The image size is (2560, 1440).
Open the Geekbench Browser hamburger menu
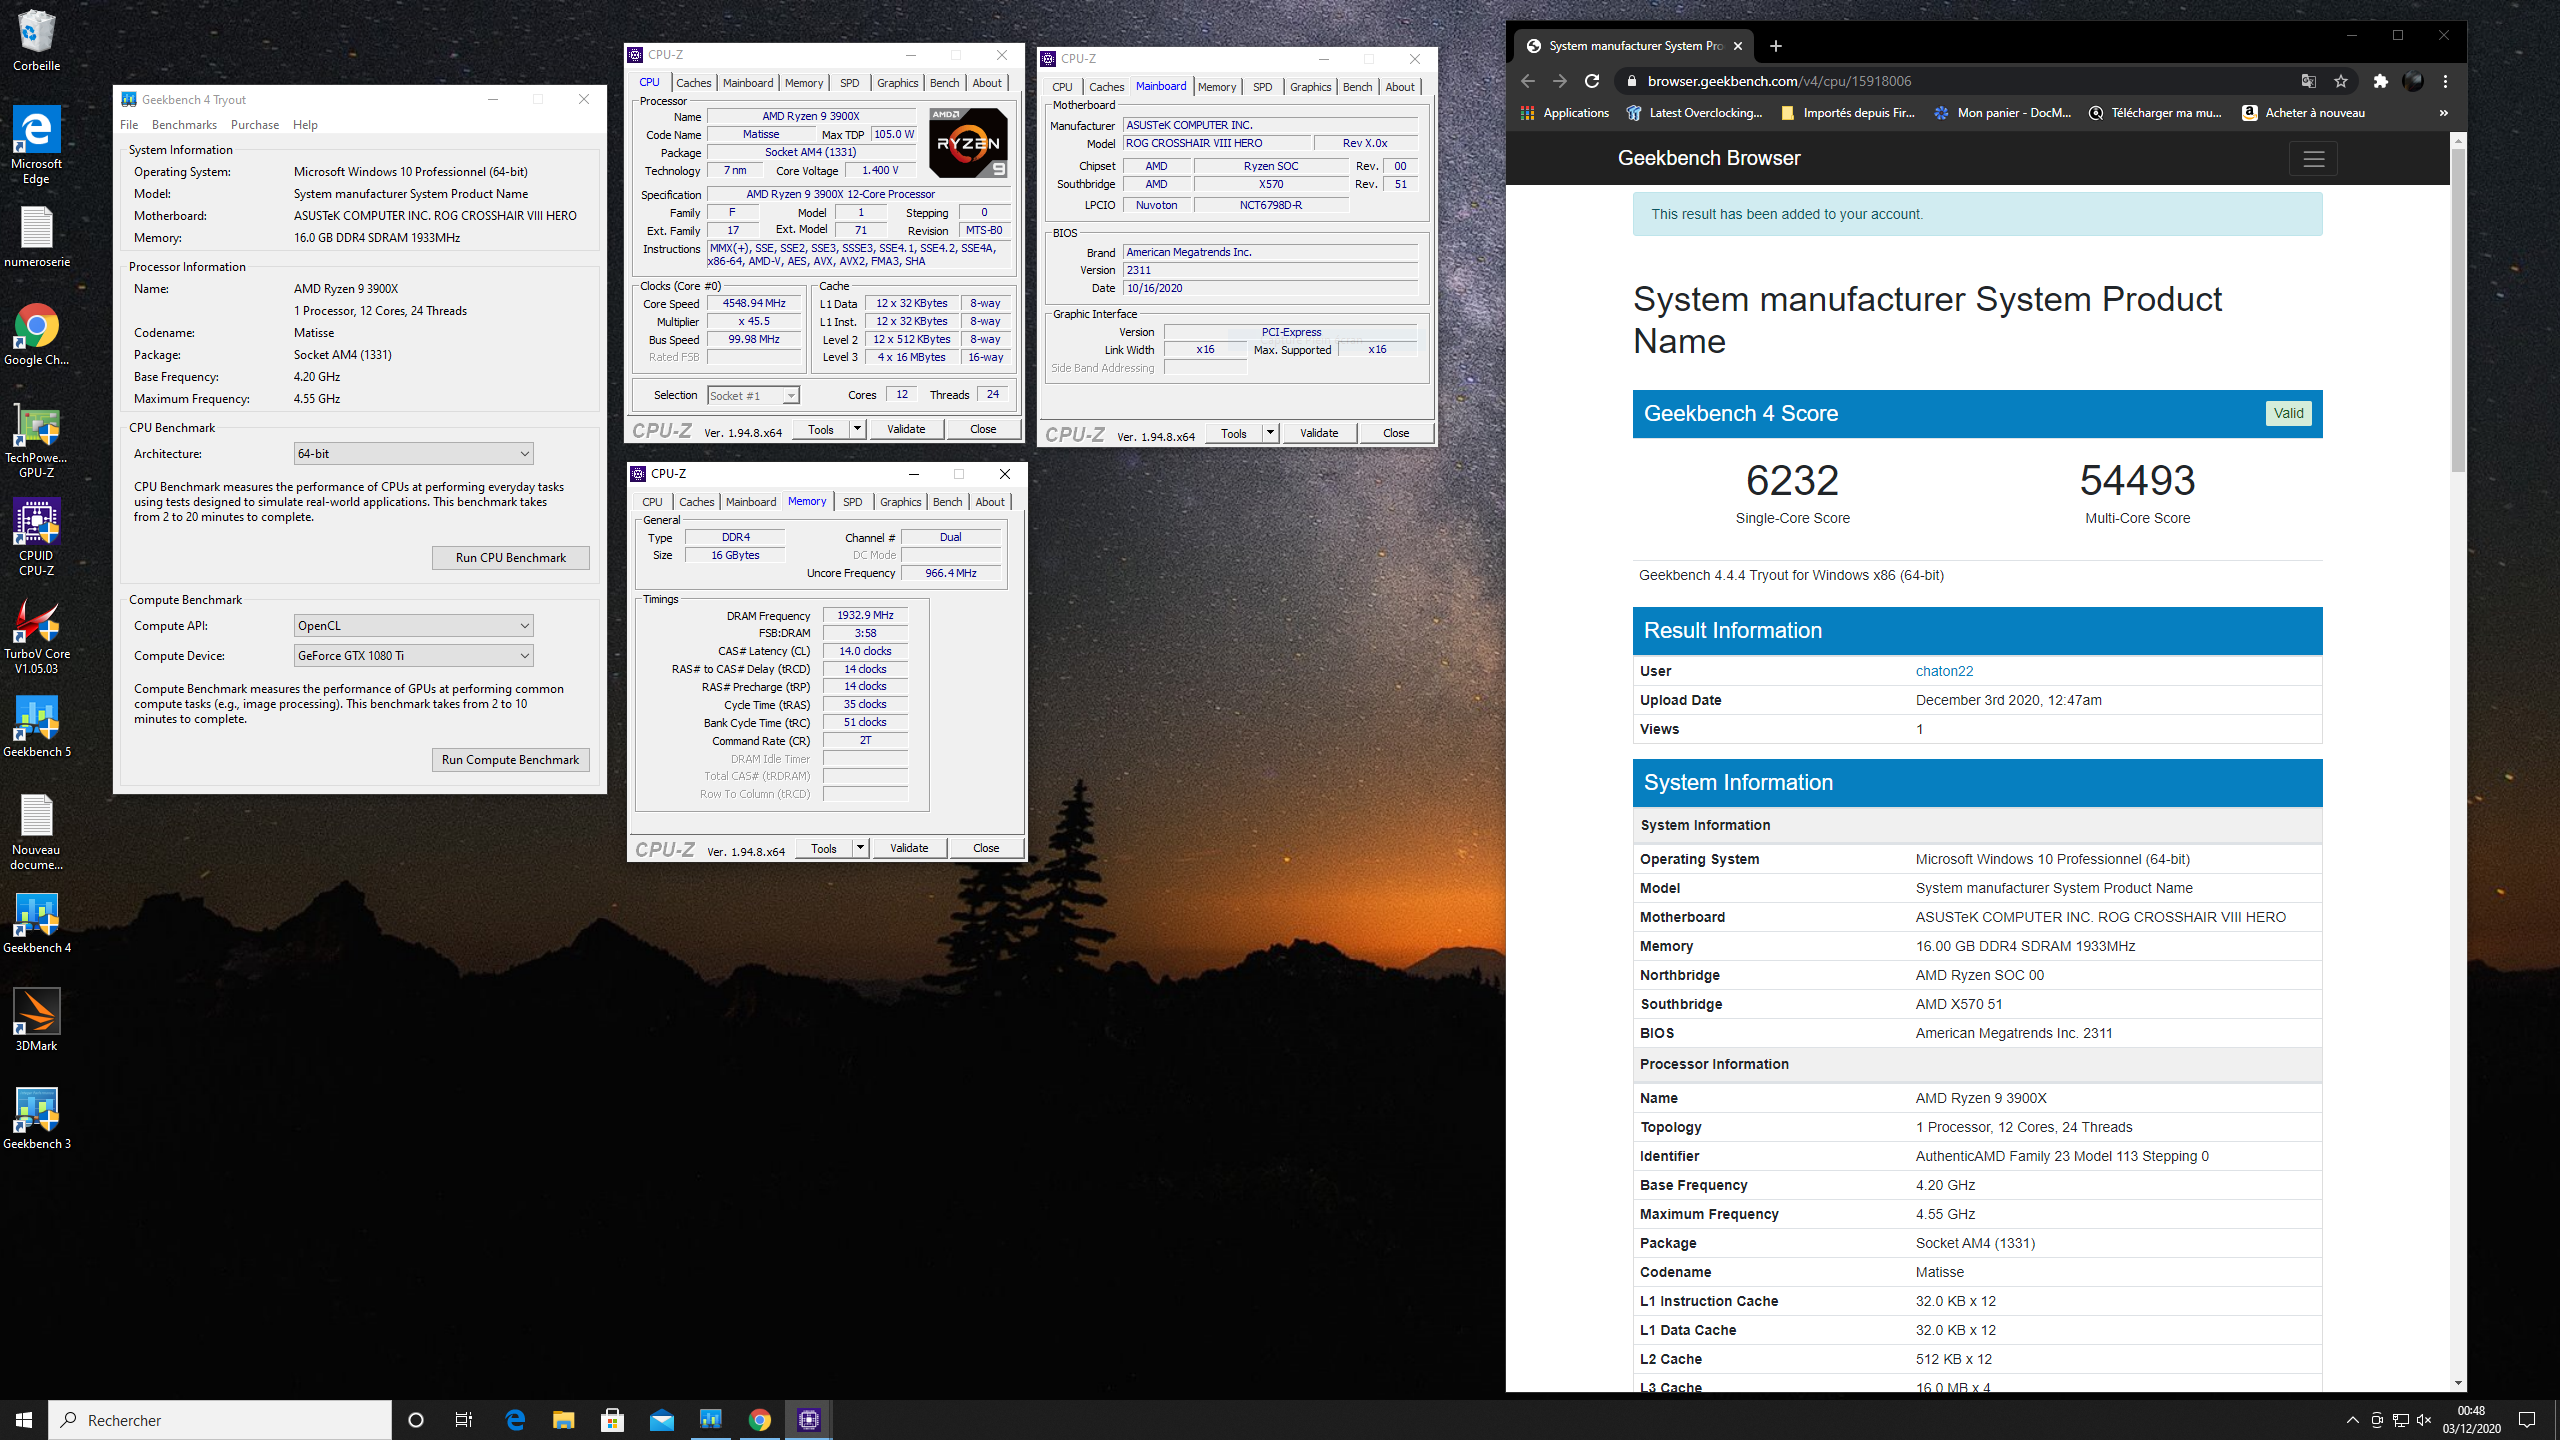click(x=2313, y=158)
